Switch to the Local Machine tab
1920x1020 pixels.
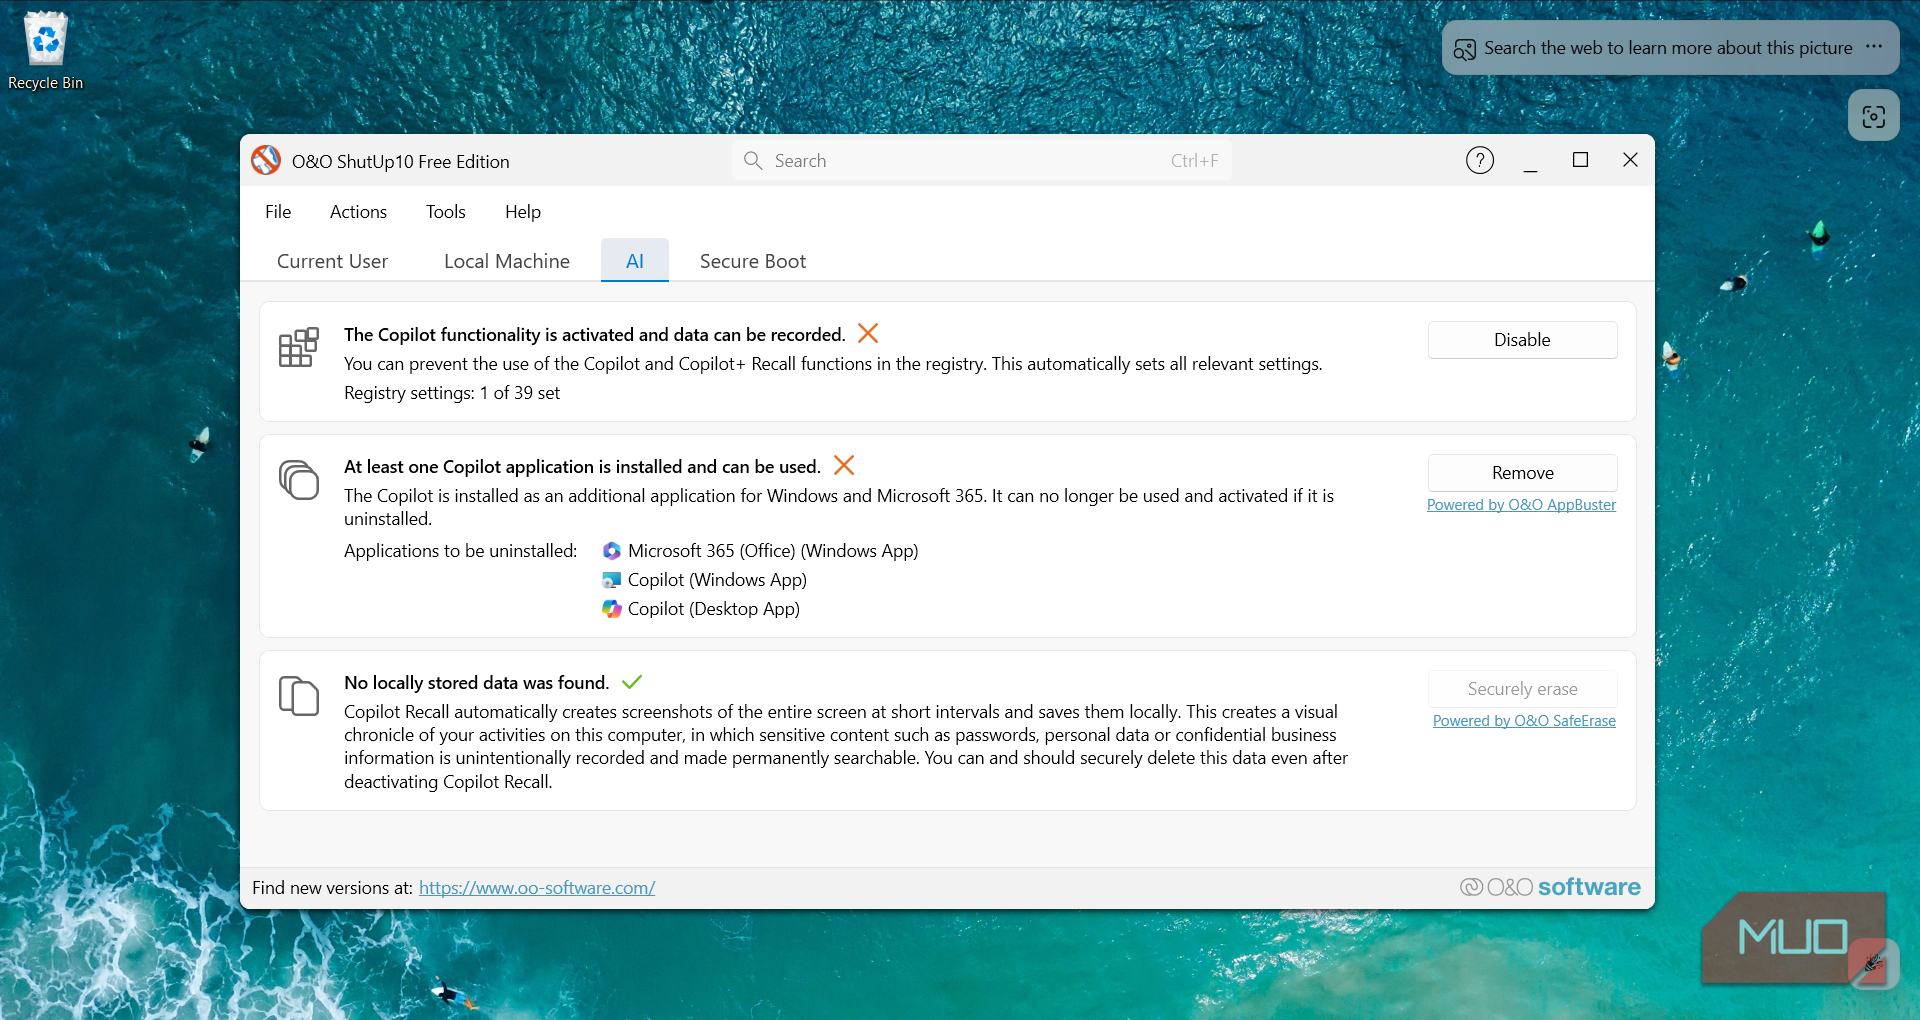tap(507, 261)
